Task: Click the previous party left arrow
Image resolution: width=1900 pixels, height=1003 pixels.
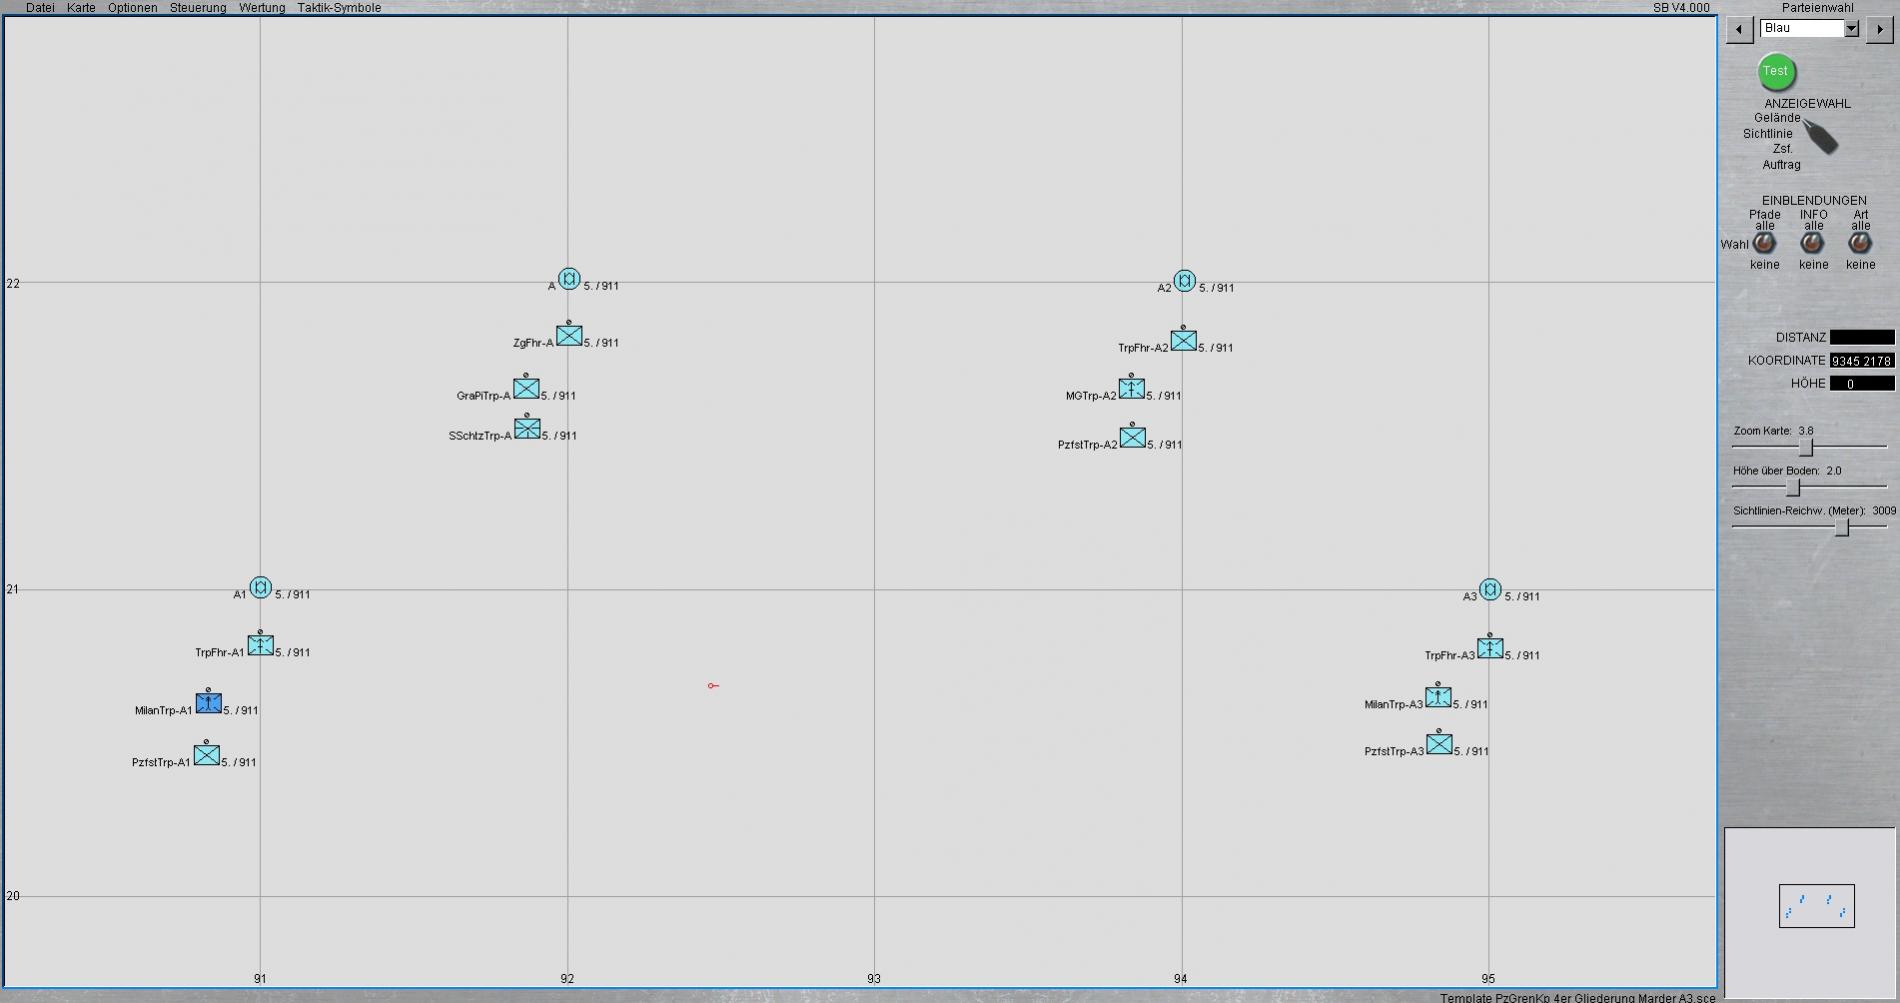Action: pos(1739,29)
